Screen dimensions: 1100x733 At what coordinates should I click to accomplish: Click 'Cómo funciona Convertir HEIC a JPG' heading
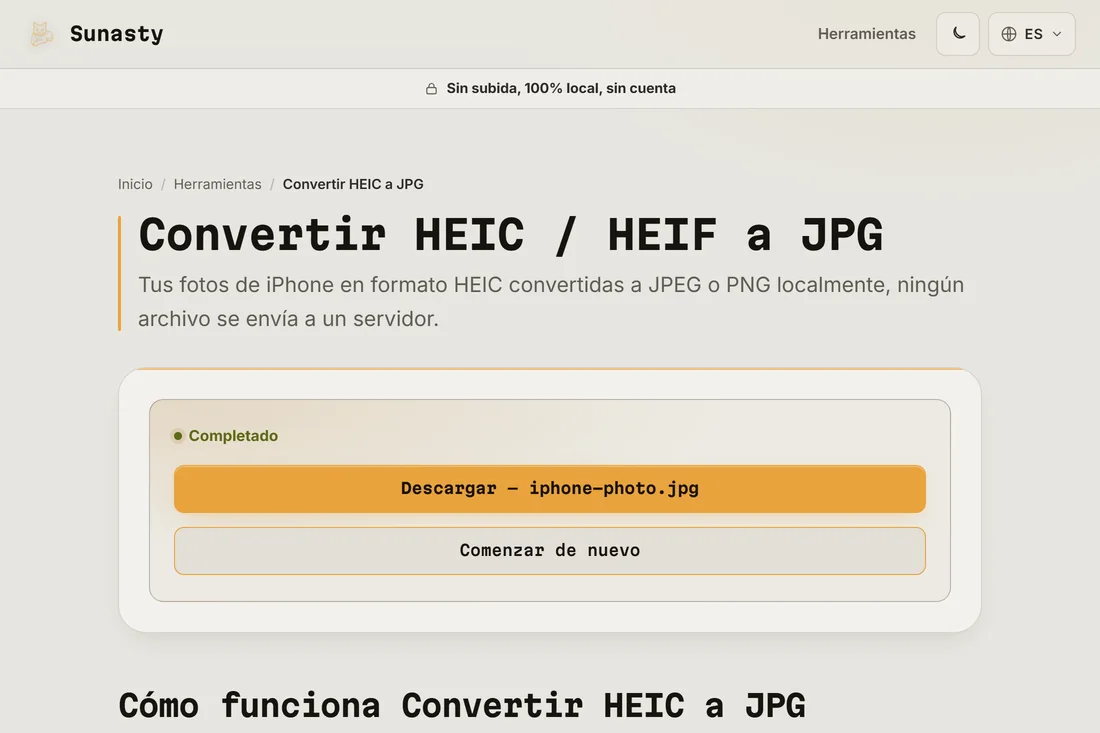pos(462,705)
